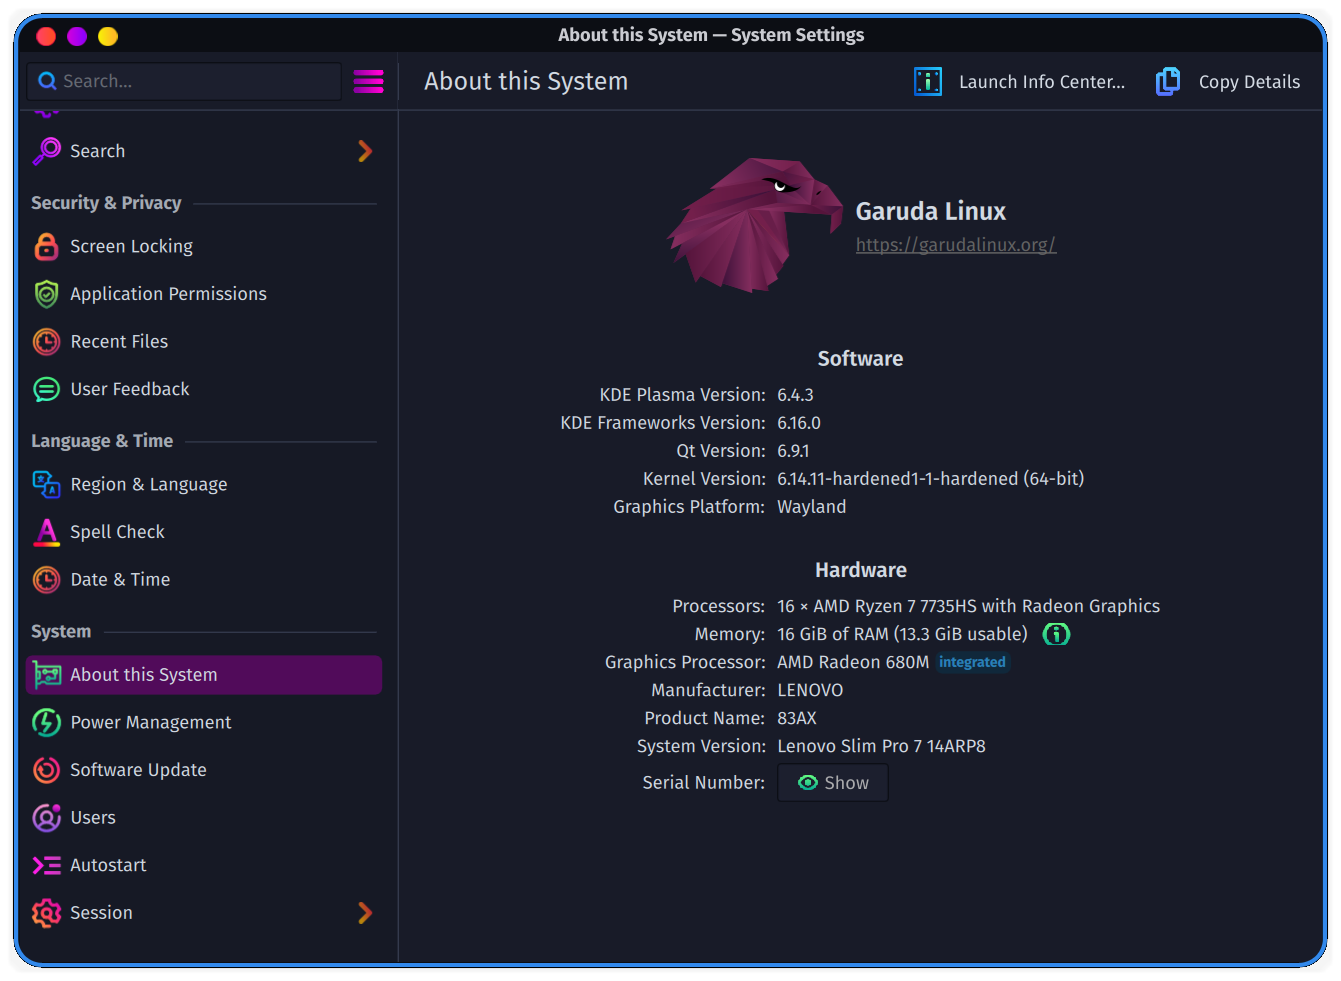Select Spell Check in sidebar
1341x981 pixels.
[x=204, y=532]
